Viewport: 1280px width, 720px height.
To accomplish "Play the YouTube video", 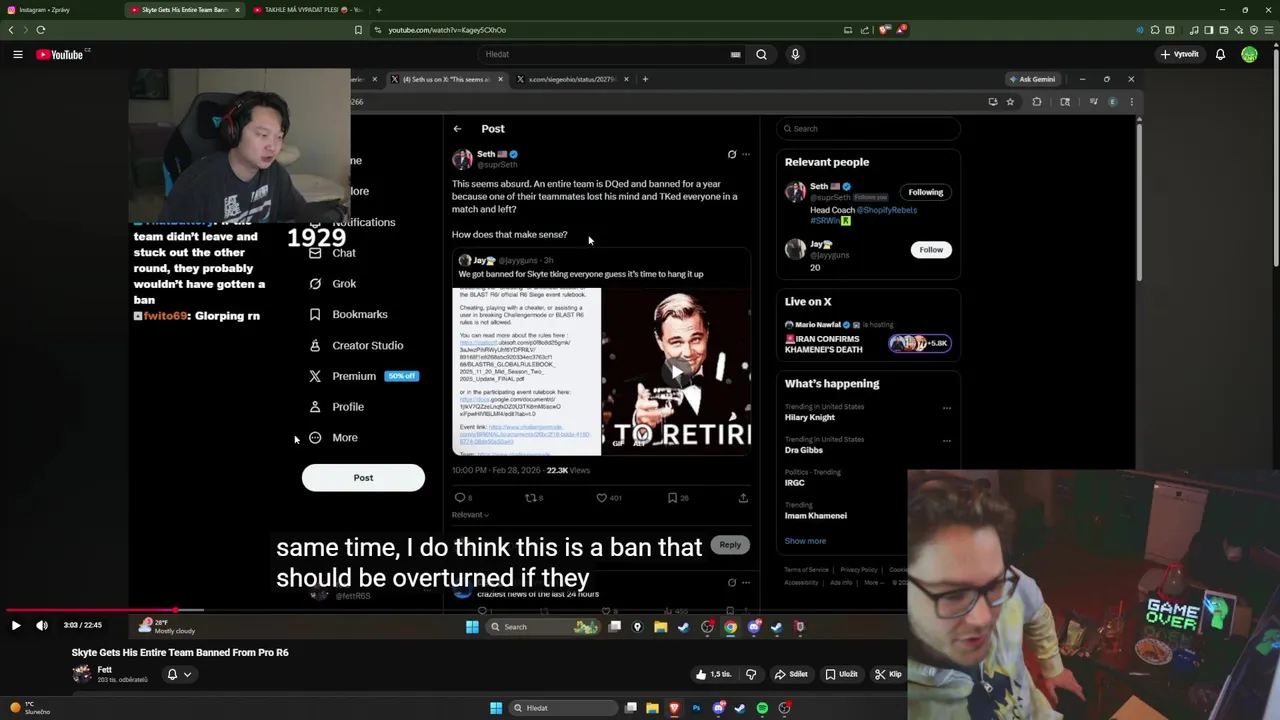I will [16, 625].
